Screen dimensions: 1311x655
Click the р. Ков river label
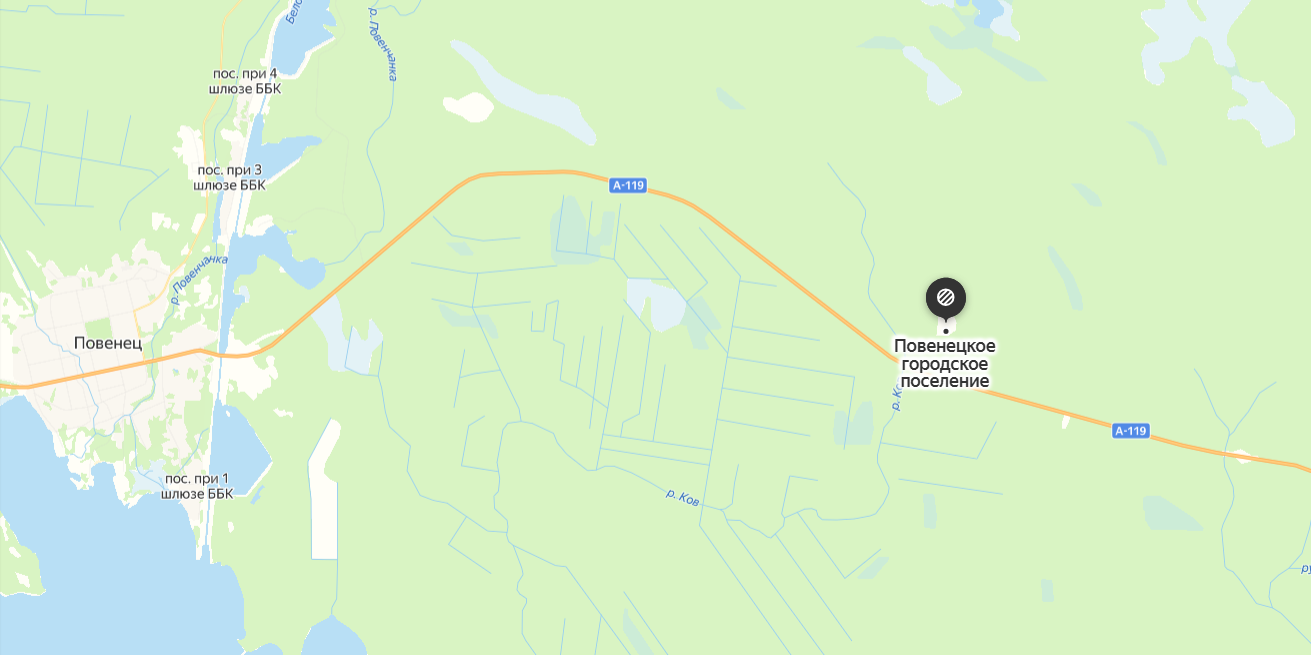tap(682, 497)
